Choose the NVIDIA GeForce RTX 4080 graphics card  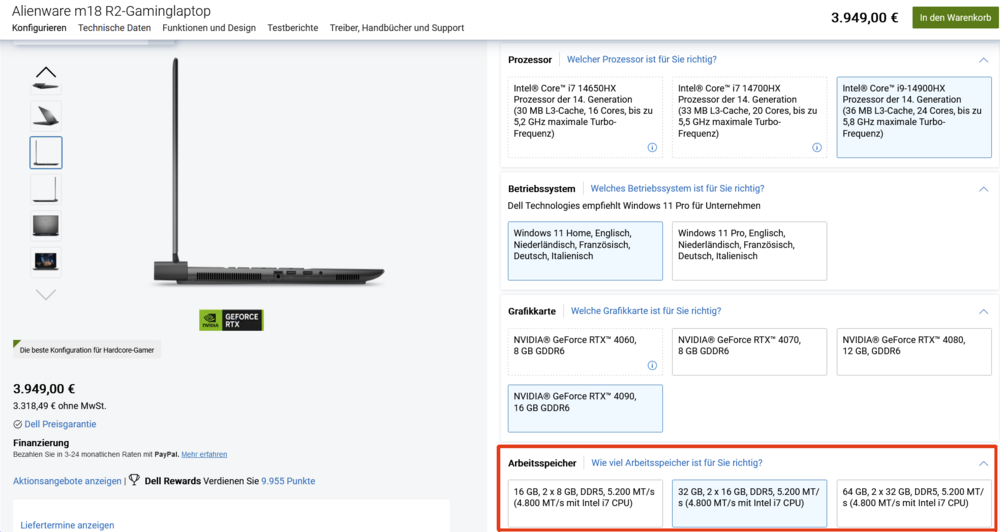[913, 352]
